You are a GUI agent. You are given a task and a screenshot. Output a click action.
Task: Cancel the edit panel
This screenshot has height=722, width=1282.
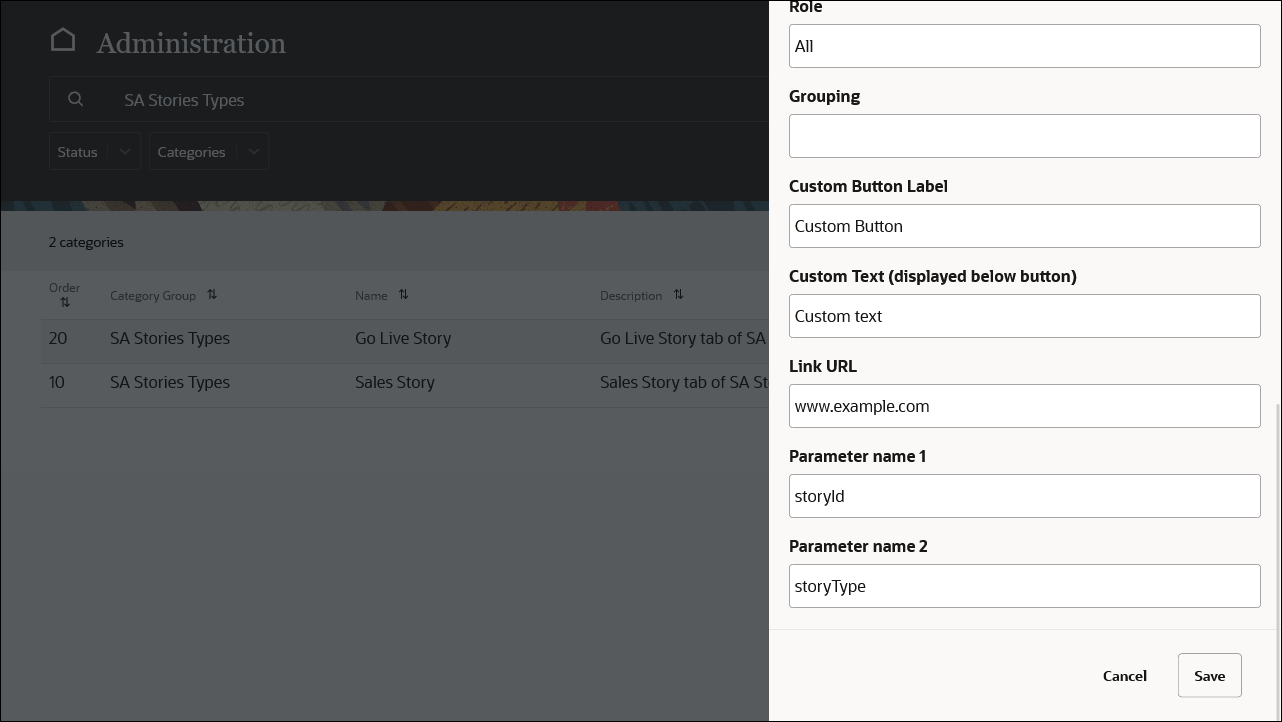click(1124, 675)
